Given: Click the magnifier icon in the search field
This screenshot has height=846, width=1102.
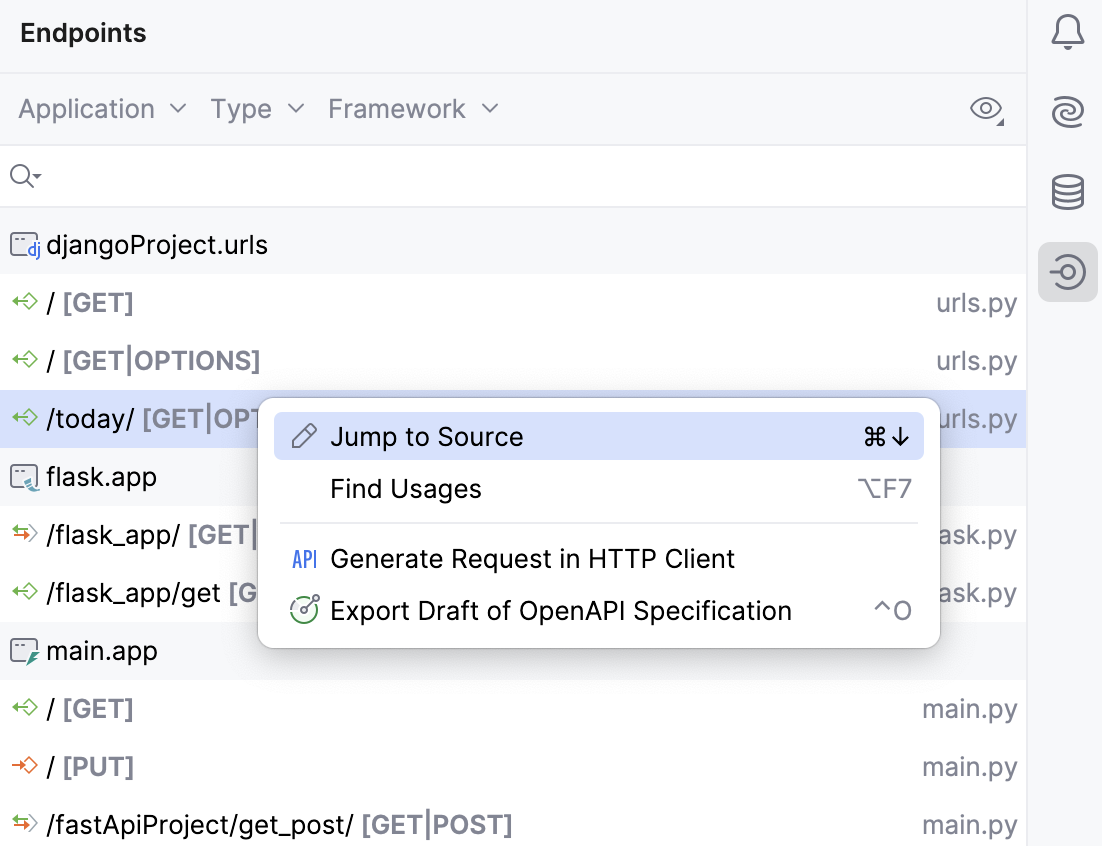Looking at the screenshot, I should [x=24, y=176].
